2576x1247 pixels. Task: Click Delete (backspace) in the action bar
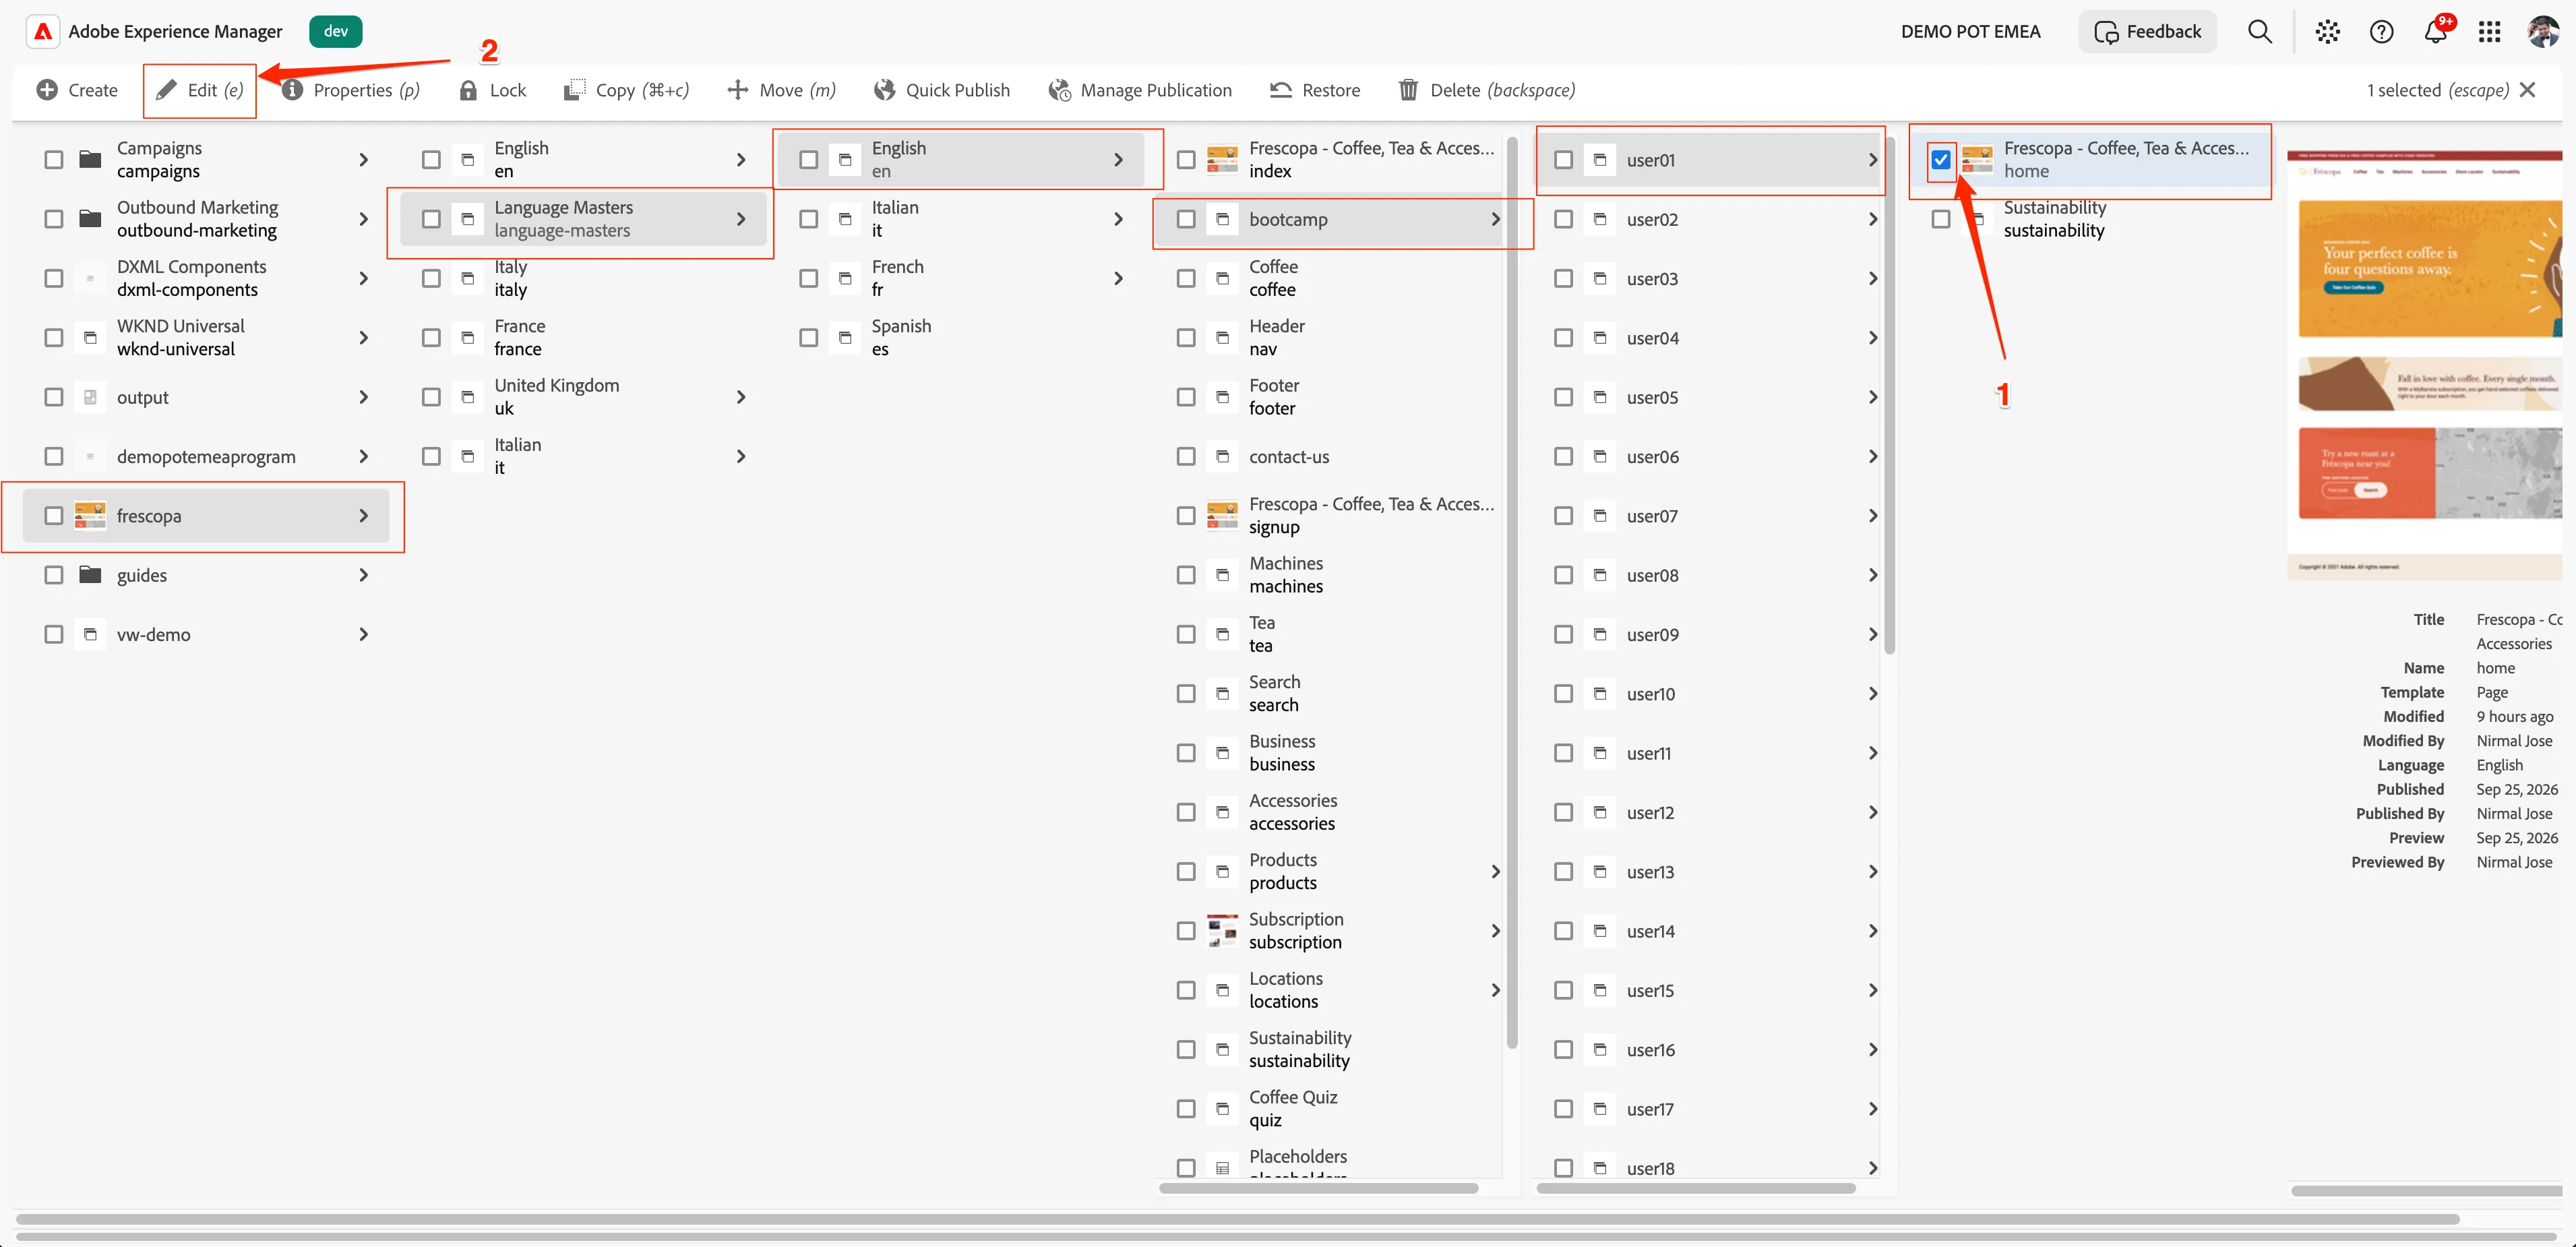point(1486,90)
